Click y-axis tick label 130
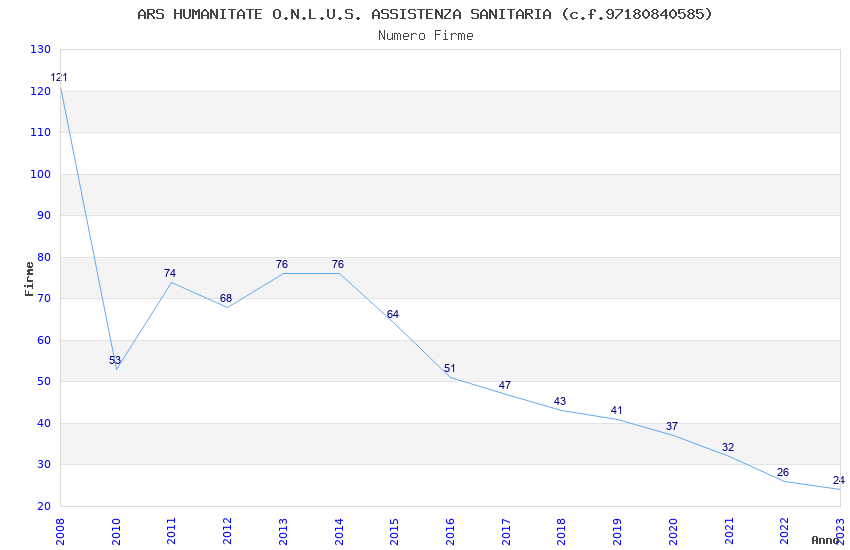 click(x=41, y=49)
